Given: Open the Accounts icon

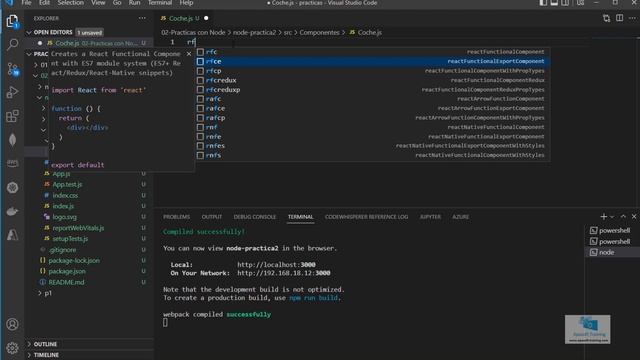Looking at the screenshot, I should (x=12, y=324).
